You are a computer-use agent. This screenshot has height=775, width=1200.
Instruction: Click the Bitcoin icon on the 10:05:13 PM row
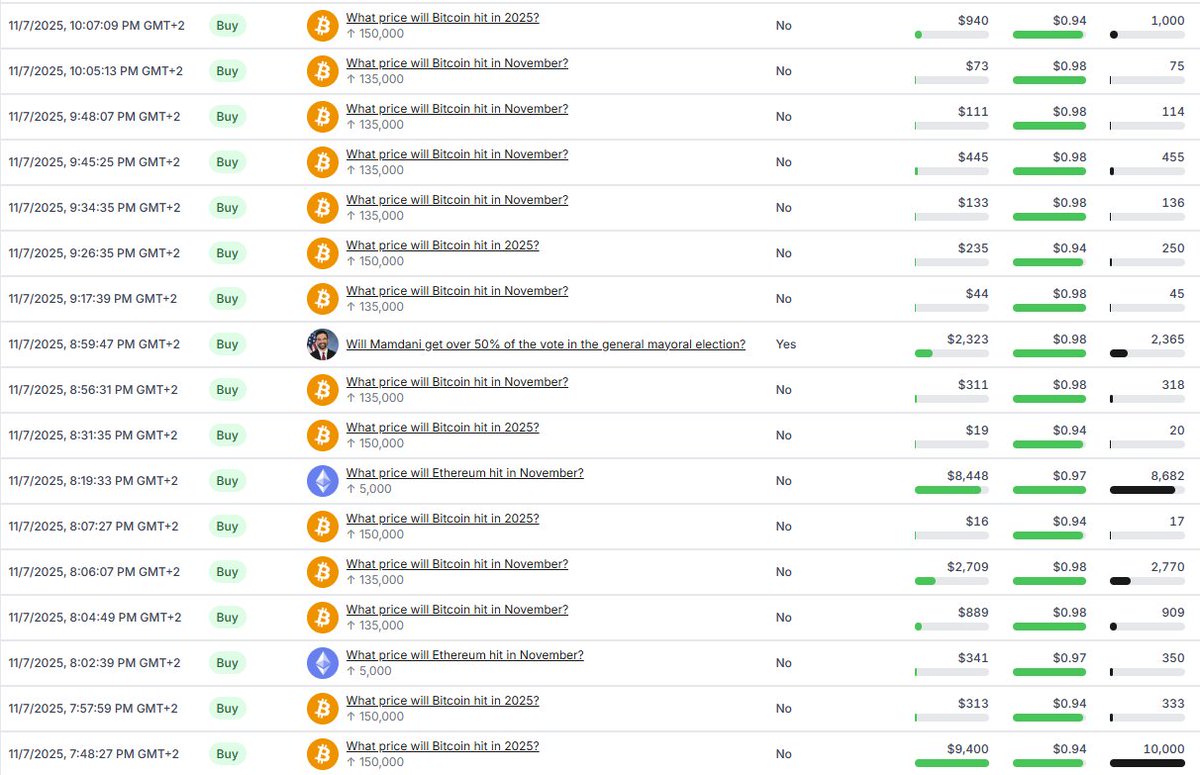tap(322, 70)
